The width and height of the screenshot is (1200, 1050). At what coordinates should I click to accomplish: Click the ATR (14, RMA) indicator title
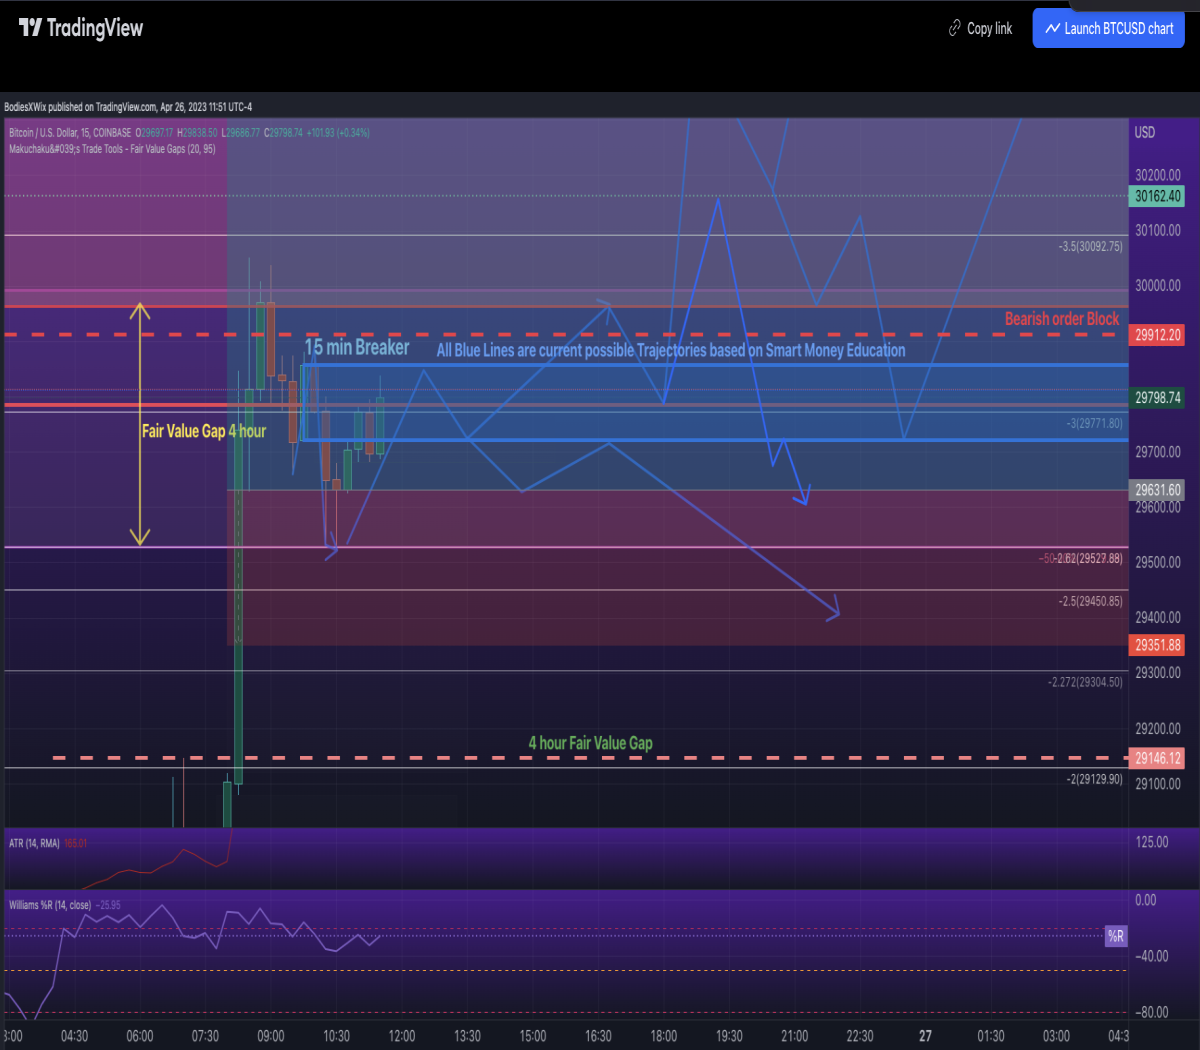point(35,843)
